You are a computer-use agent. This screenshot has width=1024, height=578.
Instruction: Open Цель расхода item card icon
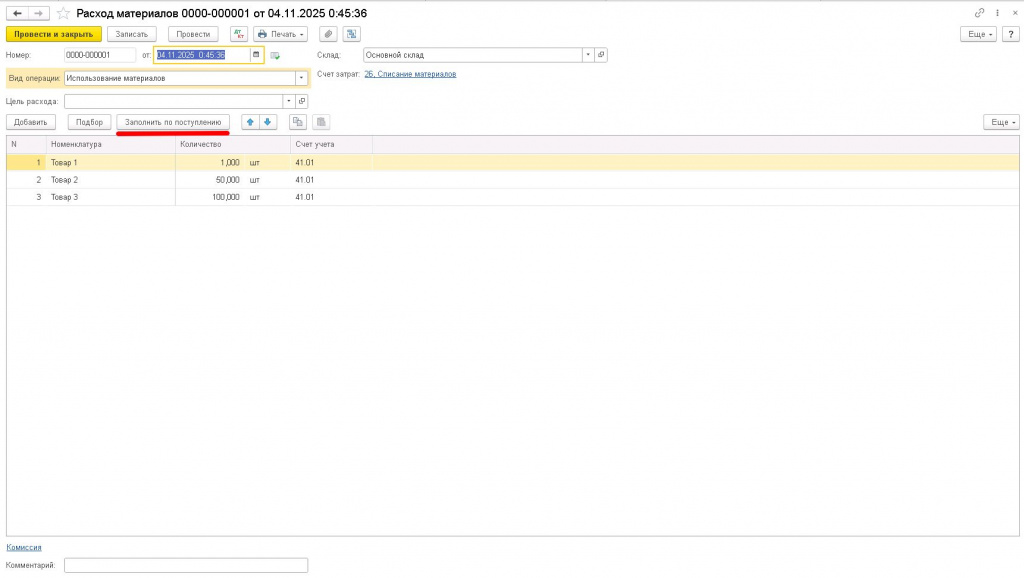click(x=302, y=101)
